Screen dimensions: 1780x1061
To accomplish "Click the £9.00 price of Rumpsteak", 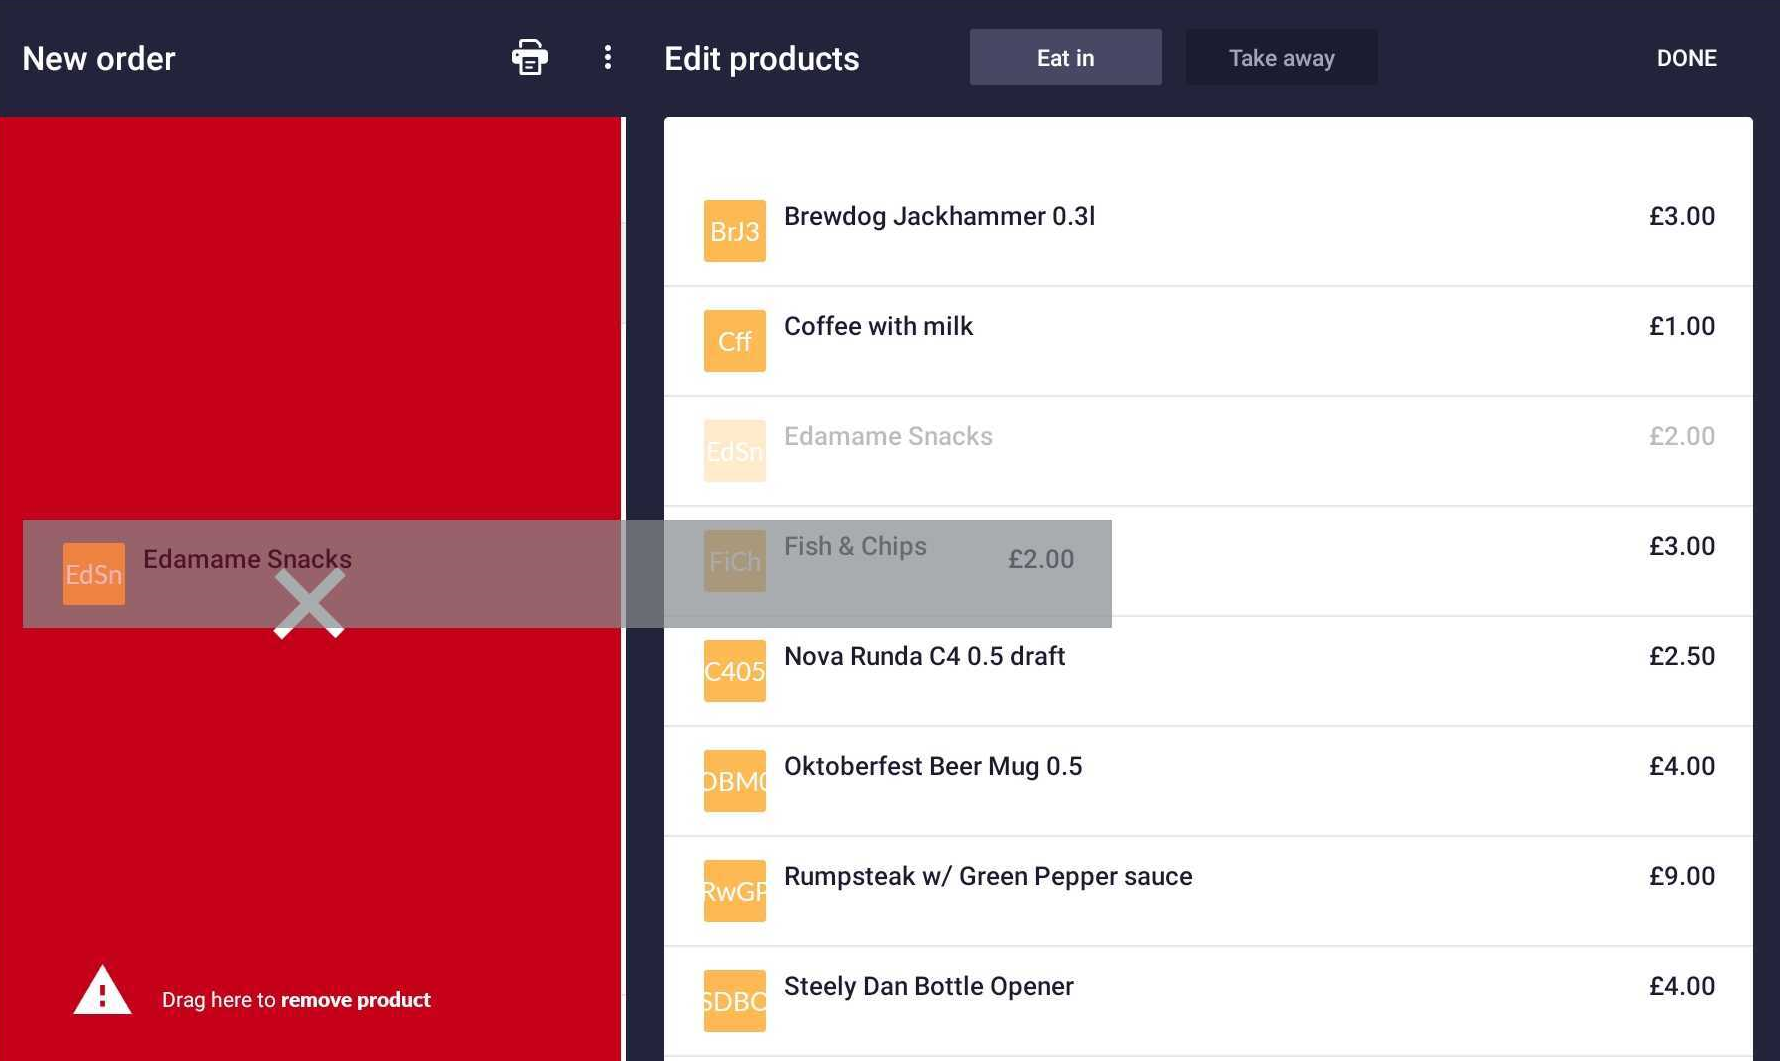I will click(1681, 876).
